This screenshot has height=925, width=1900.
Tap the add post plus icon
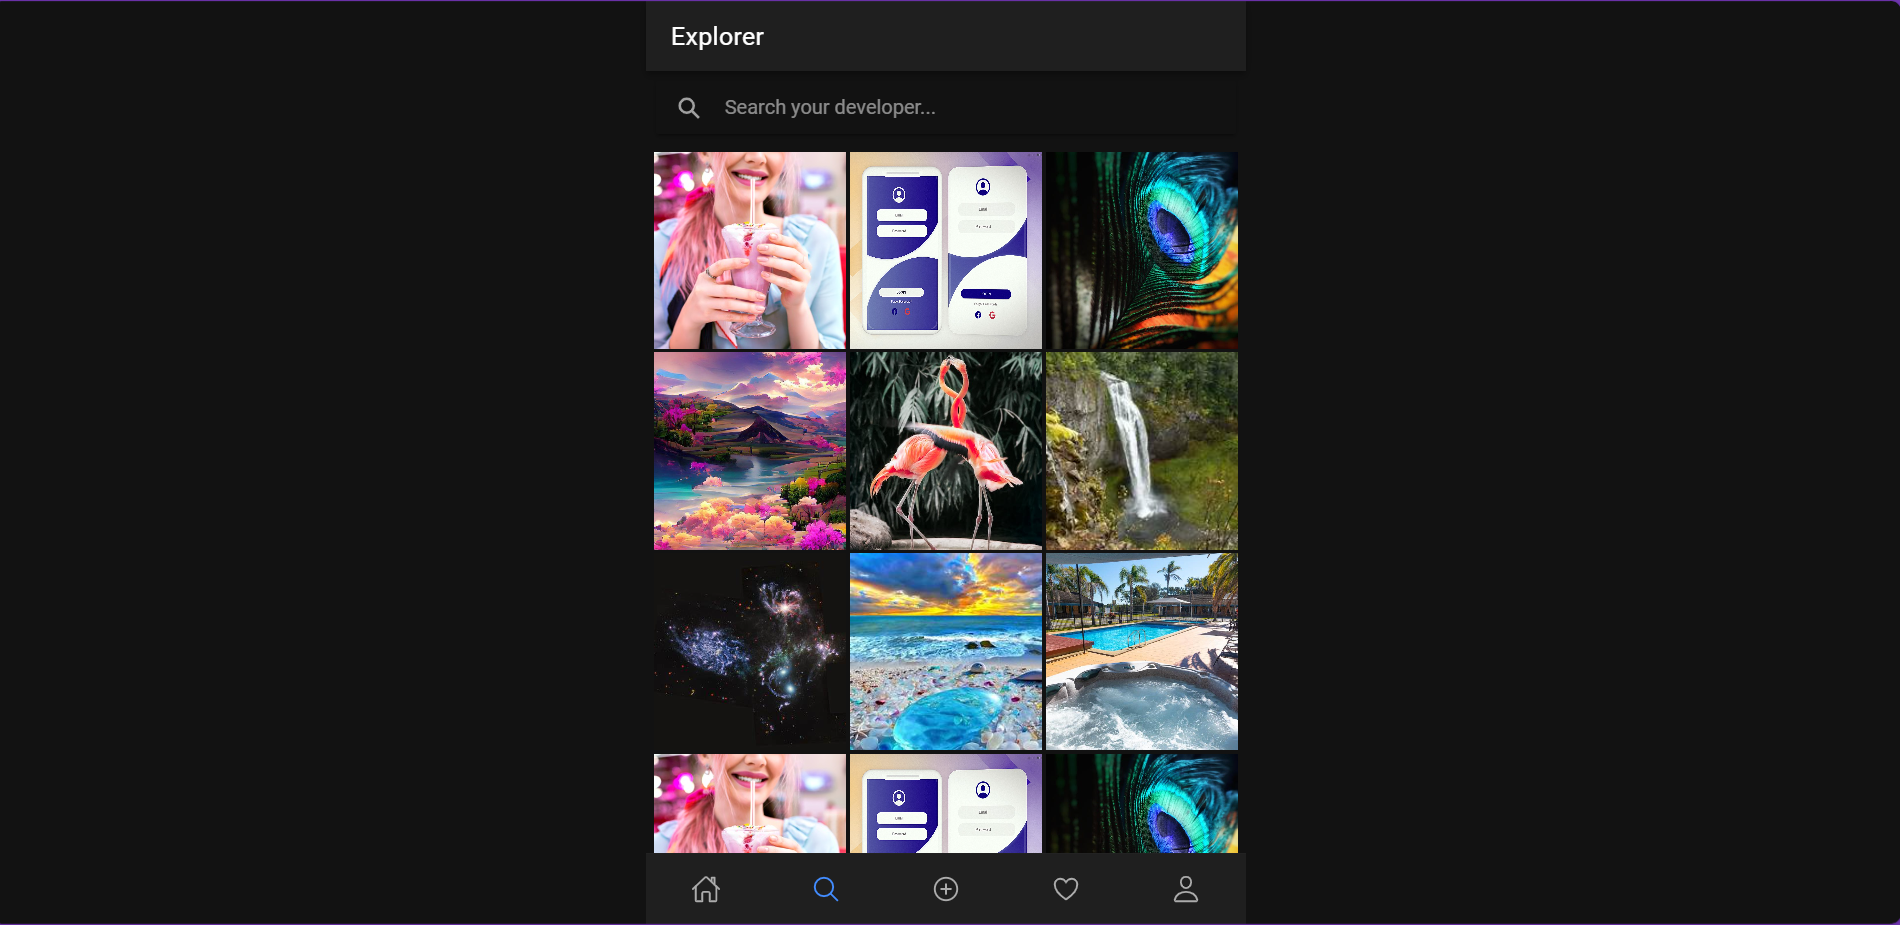tap(946, 889)
